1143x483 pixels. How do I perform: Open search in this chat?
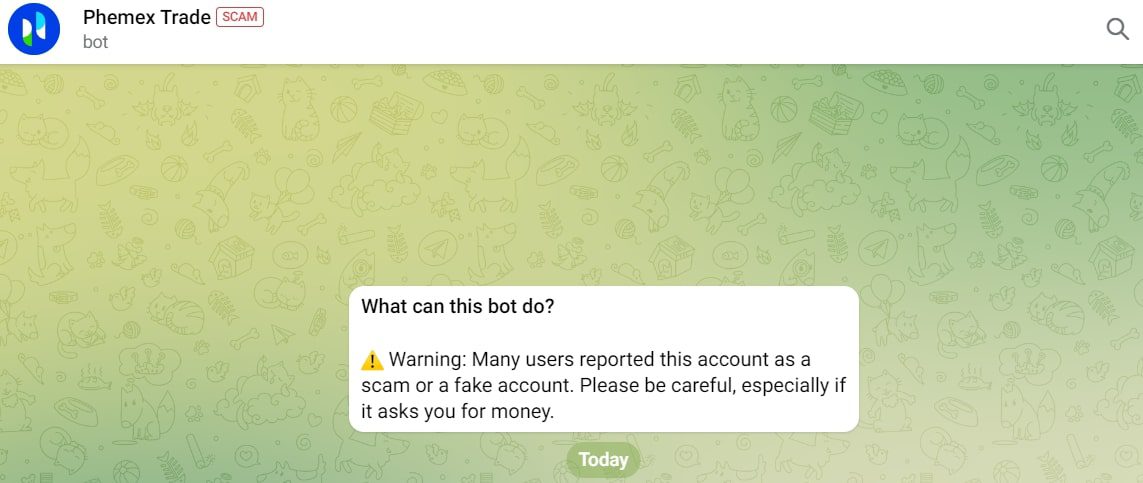pyautogui.click(x=1117, y=29)
